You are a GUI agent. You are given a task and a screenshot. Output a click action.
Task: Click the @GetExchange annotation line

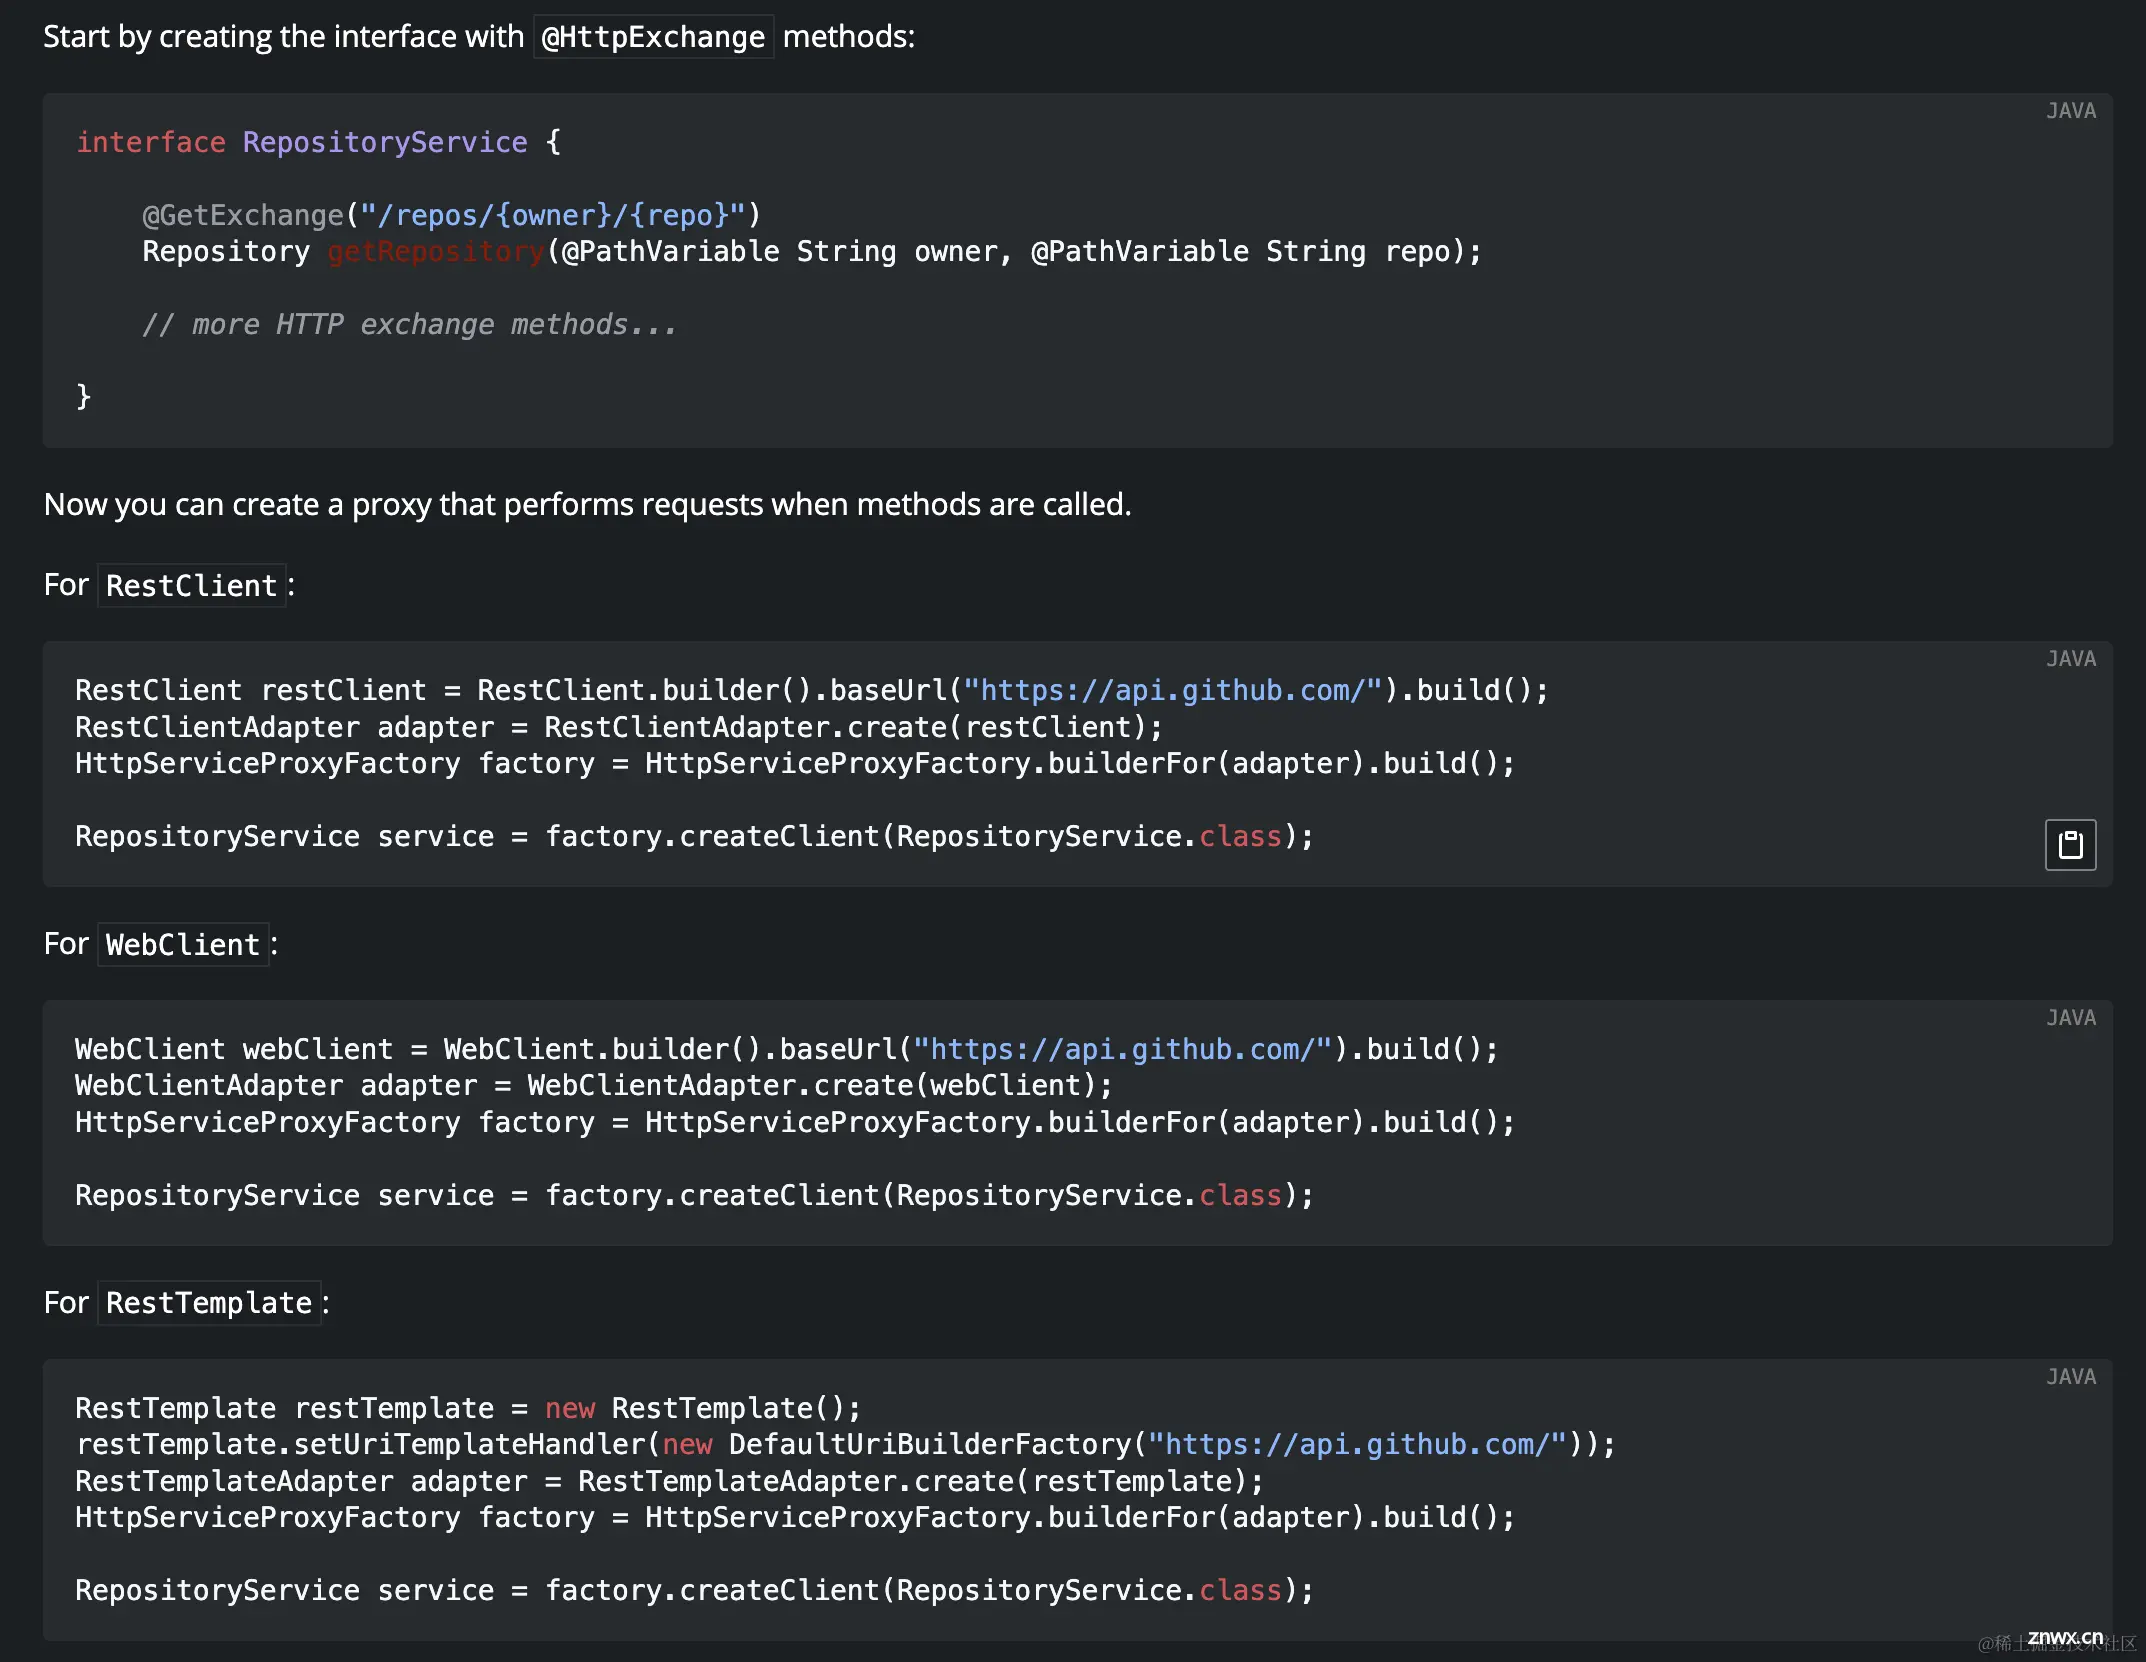tap(452, 215)
